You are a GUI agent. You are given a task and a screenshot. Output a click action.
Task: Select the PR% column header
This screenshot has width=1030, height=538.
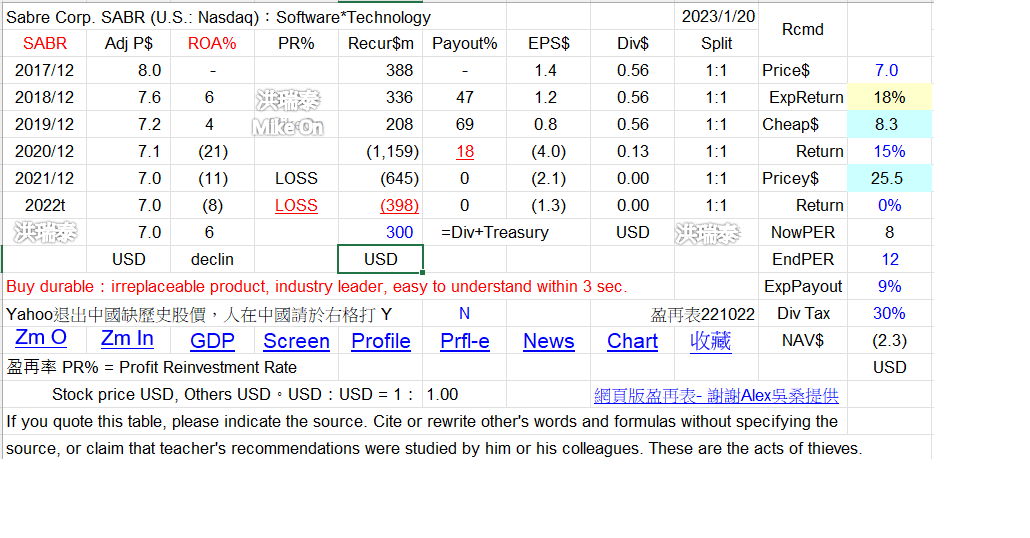click(296, 43)
